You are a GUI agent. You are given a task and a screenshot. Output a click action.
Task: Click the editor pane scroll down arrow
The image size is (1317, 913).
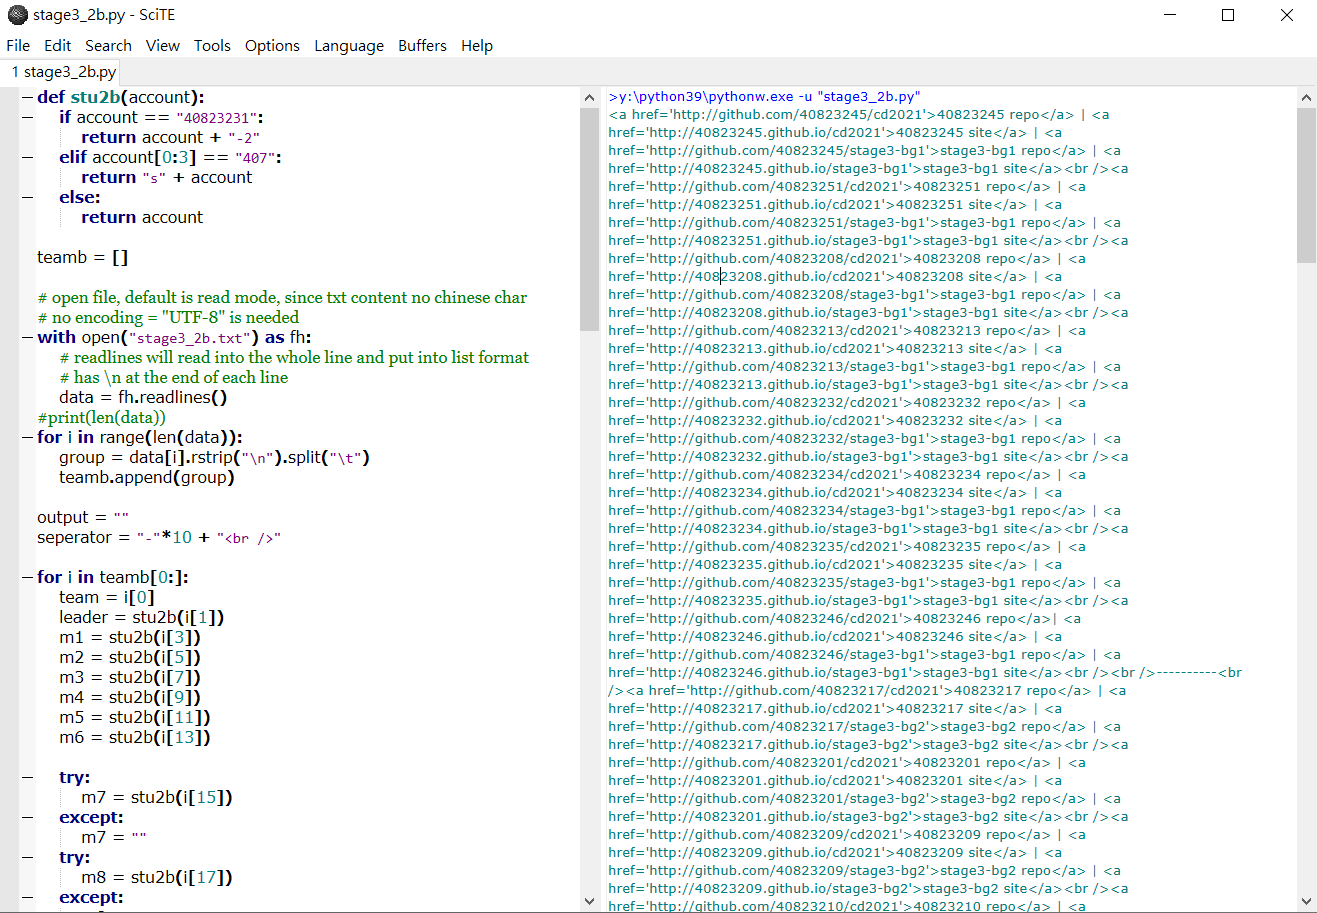(589, 901)
